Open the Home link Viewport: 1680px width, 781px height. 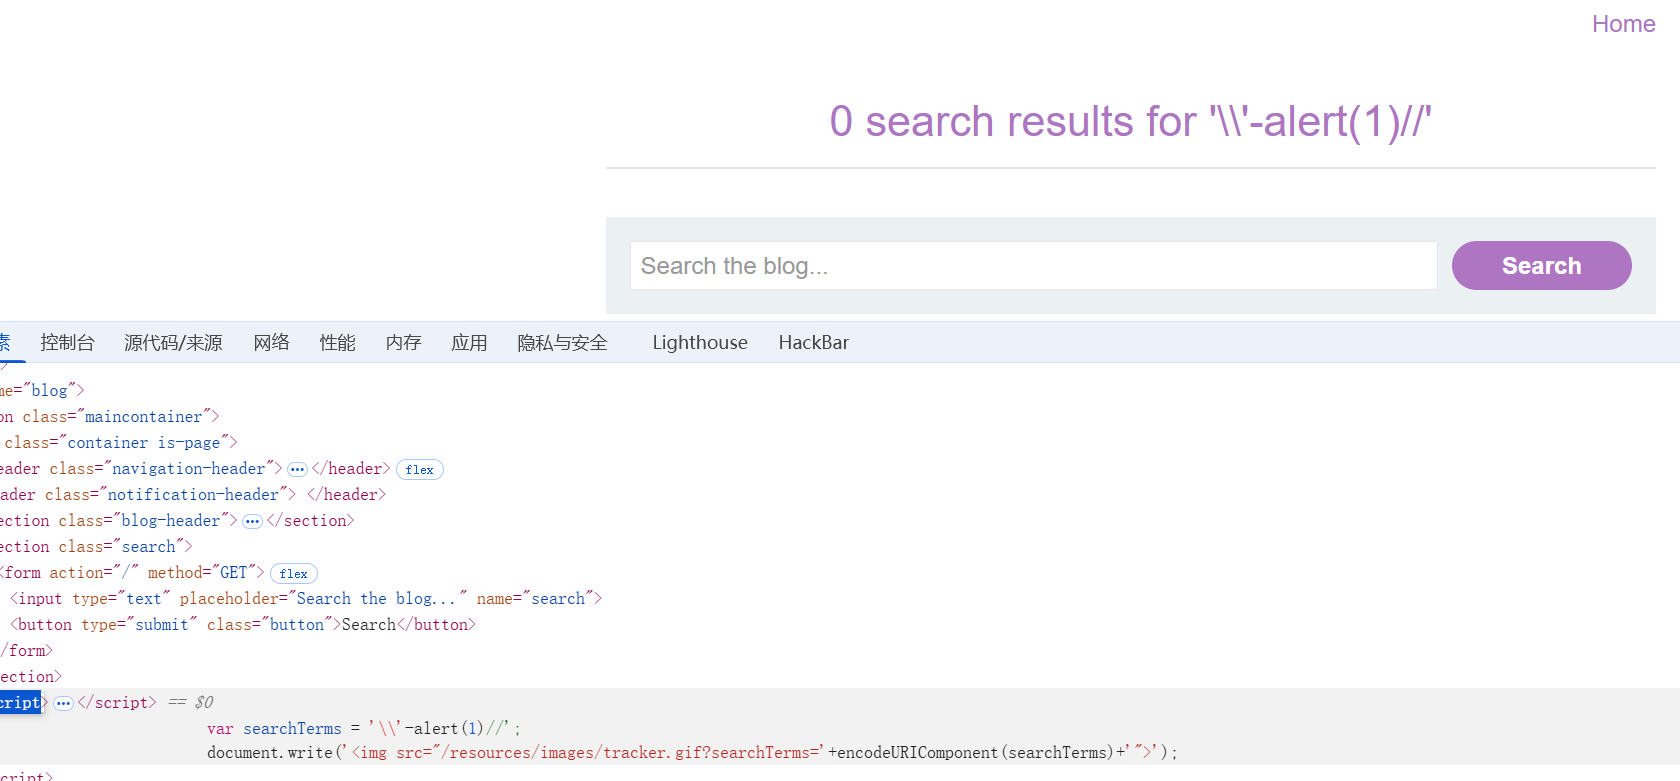point(1623,24)
